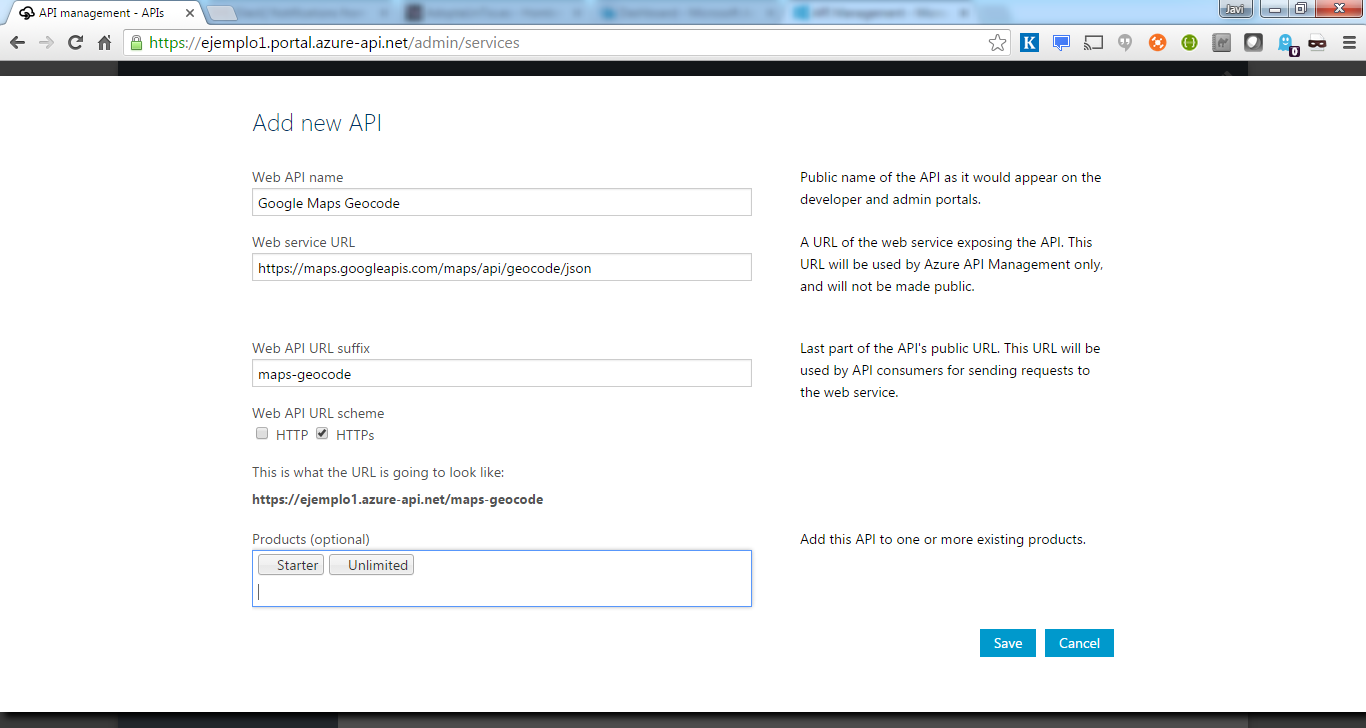Reload the page with the refresh icon
This screenshot has height=728, width=1366.
point(75,42)
